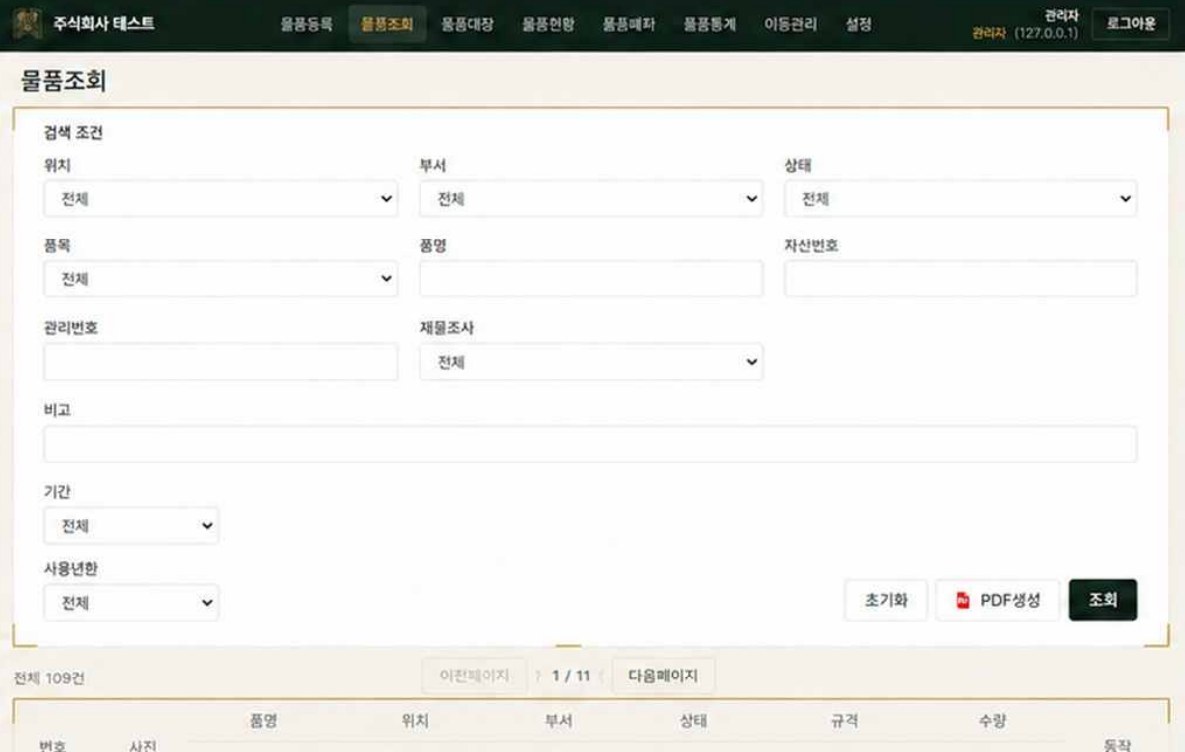Open the 부서 dropdown
The width and height of the screenshot is (1185, 752).
[x=591, y=199]
